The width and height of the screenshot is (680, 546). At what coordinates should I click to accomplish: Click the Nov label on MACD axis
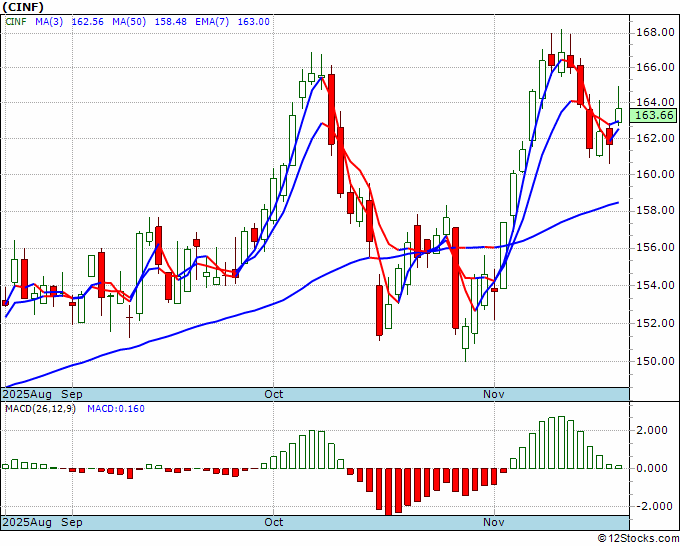[x=494, y=522]
